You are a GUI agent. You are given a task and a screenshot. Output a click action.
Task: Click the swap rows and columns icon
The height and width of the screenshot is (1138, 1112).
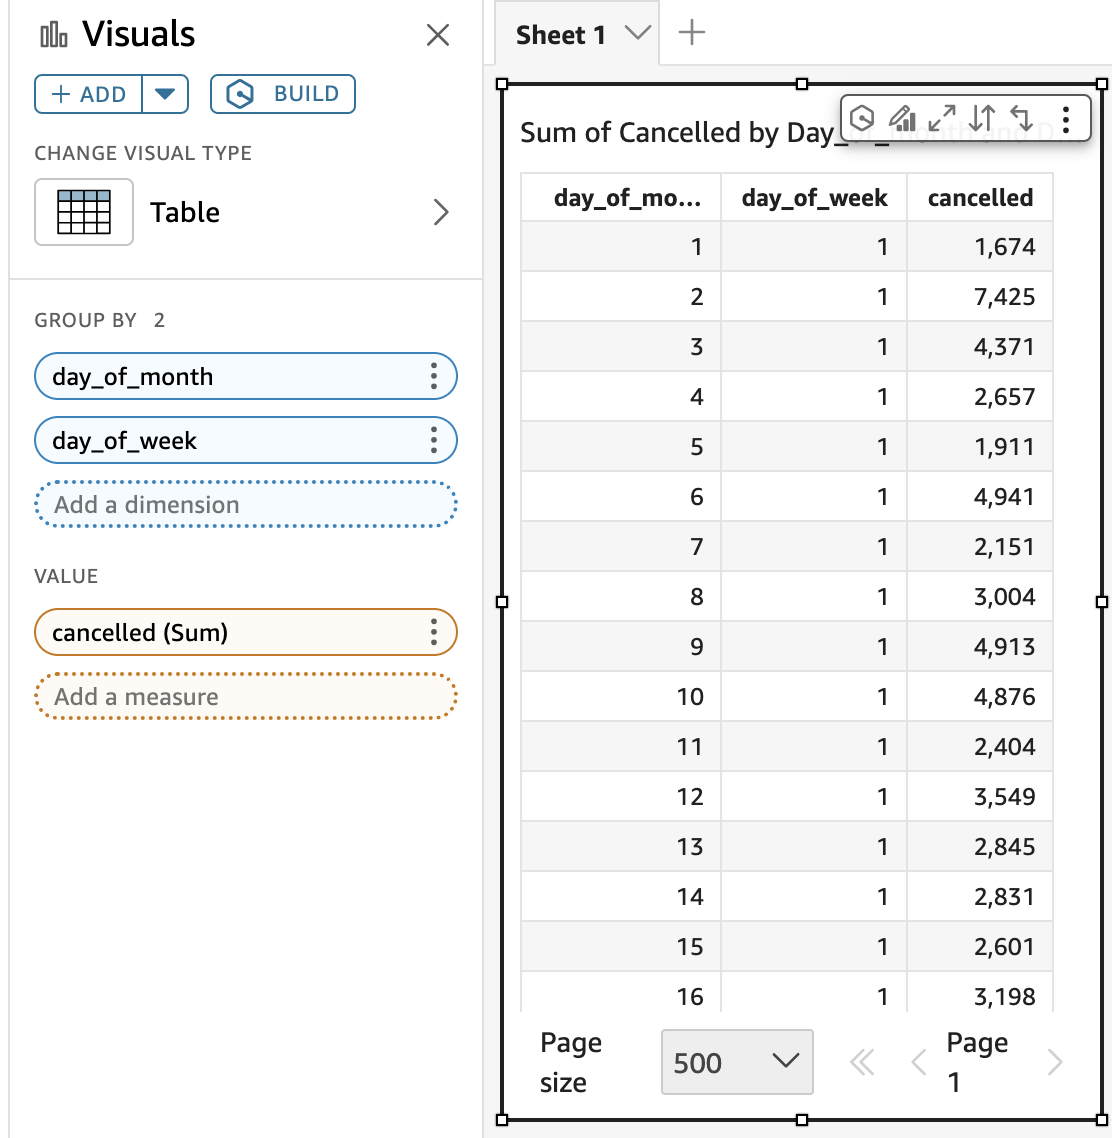pyautogui.click(x=1022, y=119)
